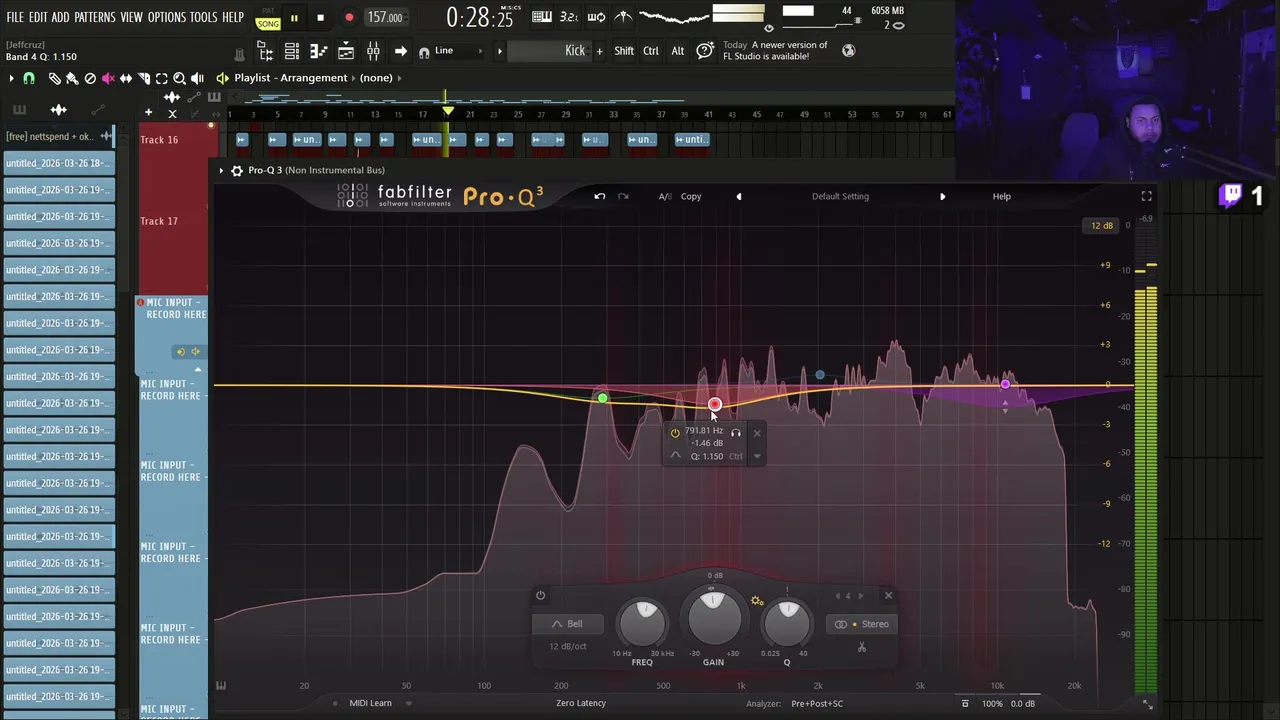Viewport: 1280px width, 720px height.
Task: Select the playlist paint brush tool
Action: click(x=72, y=78)
